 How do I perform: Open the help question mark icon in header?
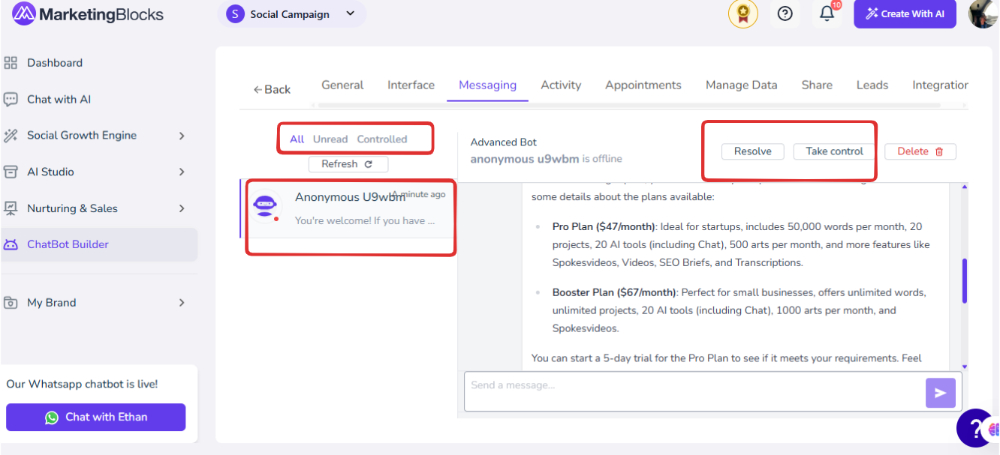tap(785, 13)
